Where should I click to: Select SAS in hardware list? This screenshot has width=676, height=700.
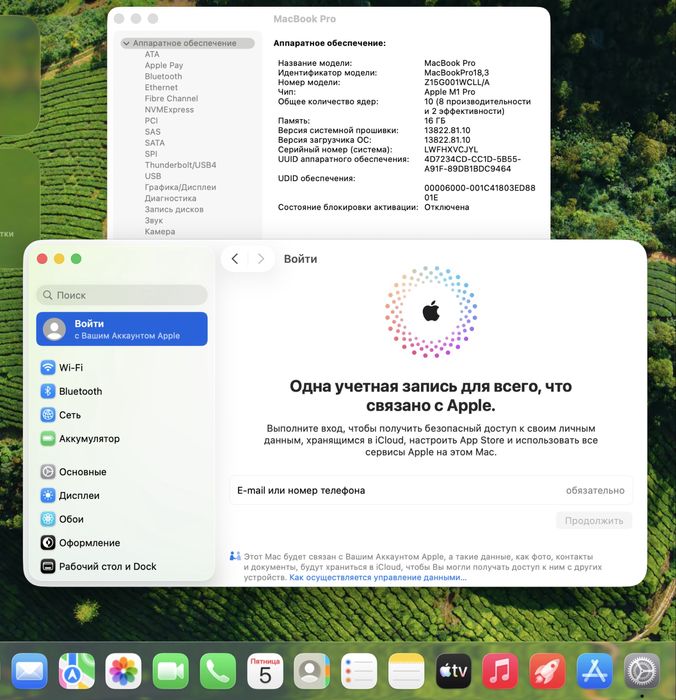point(152,132)
